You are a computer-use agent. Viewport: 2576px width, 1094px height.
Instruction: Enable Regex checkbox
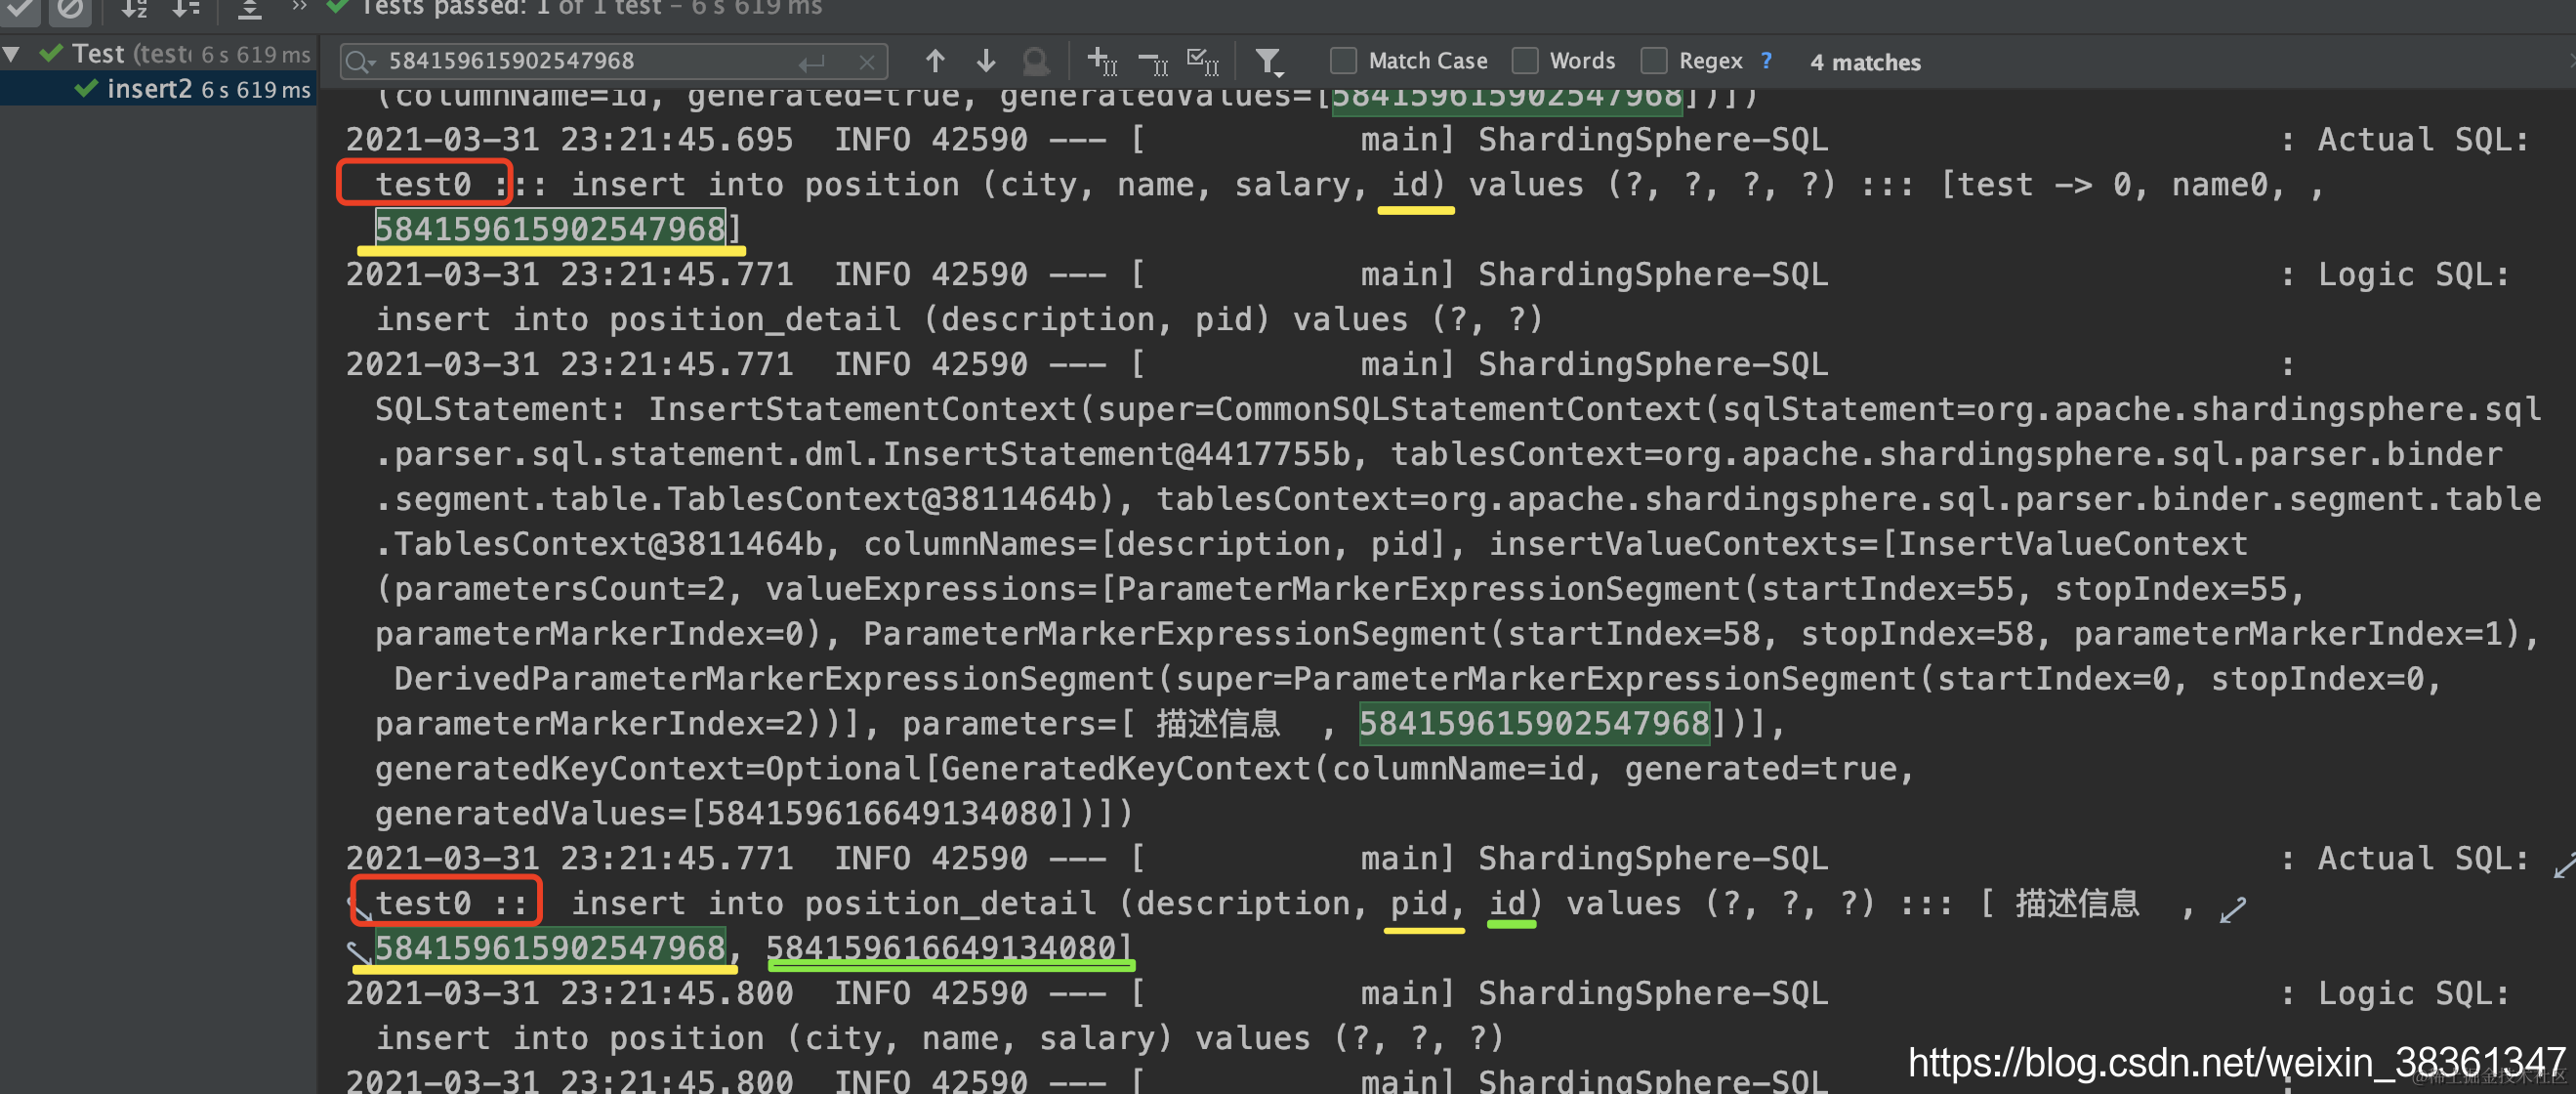pos(1653,61)
